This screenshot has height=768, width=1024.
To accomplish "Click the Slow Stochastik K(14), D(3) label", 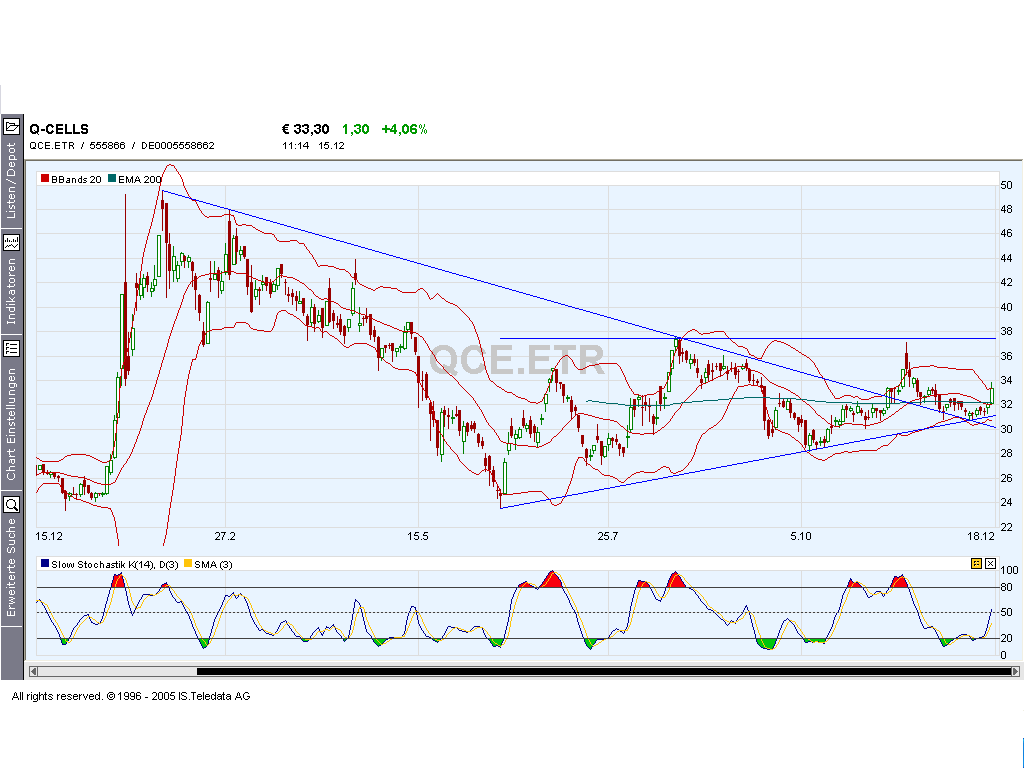I will [115, 565].
